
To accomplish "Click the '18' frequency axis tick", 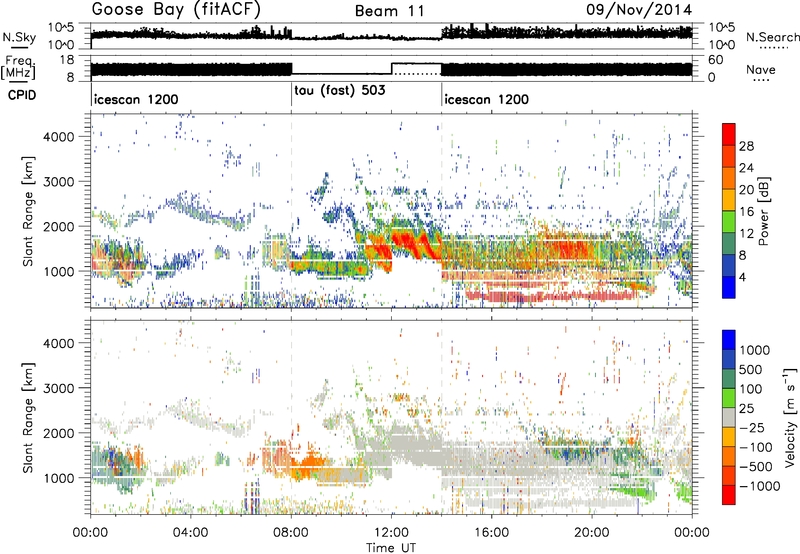I will click(x=67, y=60).
